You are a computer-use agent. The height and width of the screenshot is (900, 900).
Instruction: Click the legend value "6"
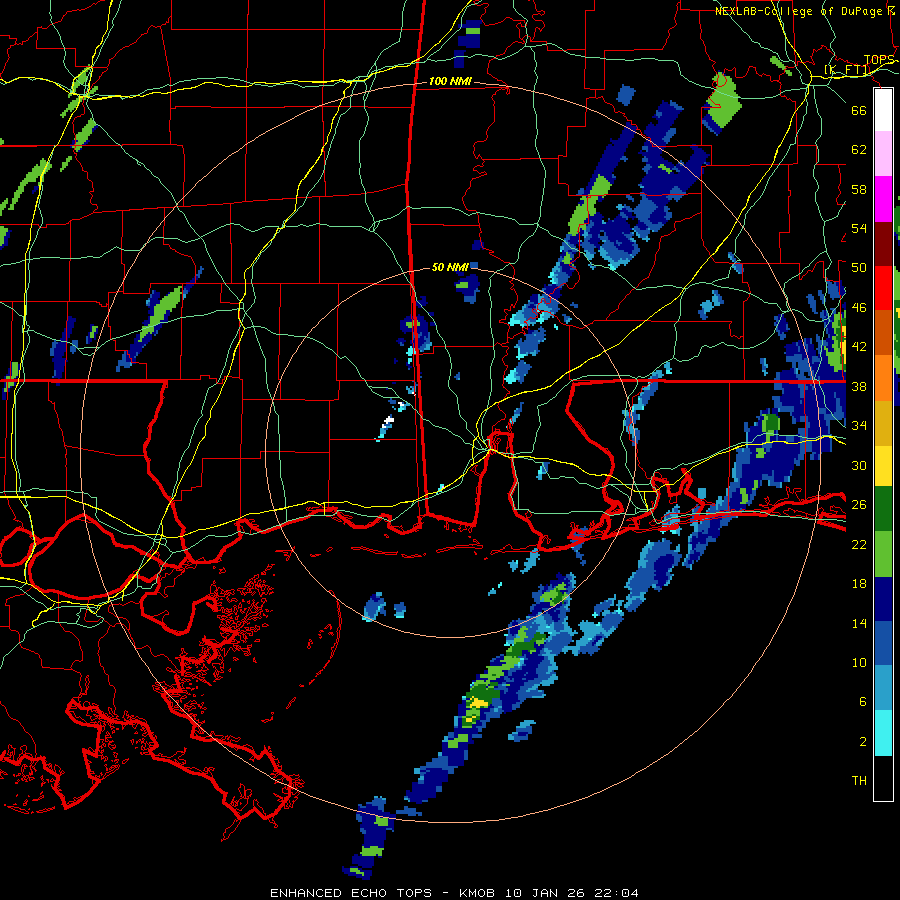862,702
